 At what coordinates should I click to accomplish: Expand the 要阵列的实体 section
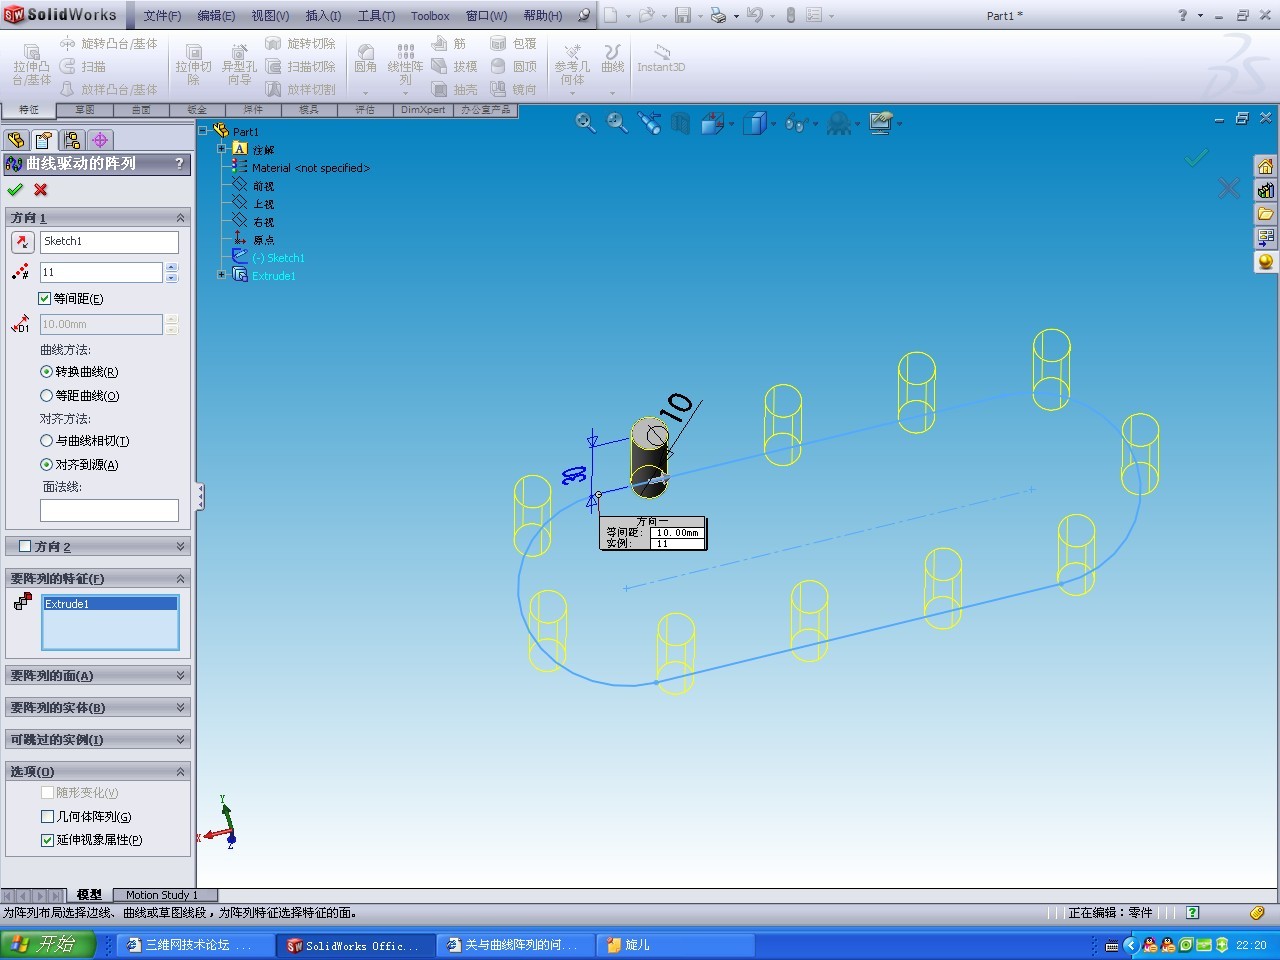tap(181, 708)
